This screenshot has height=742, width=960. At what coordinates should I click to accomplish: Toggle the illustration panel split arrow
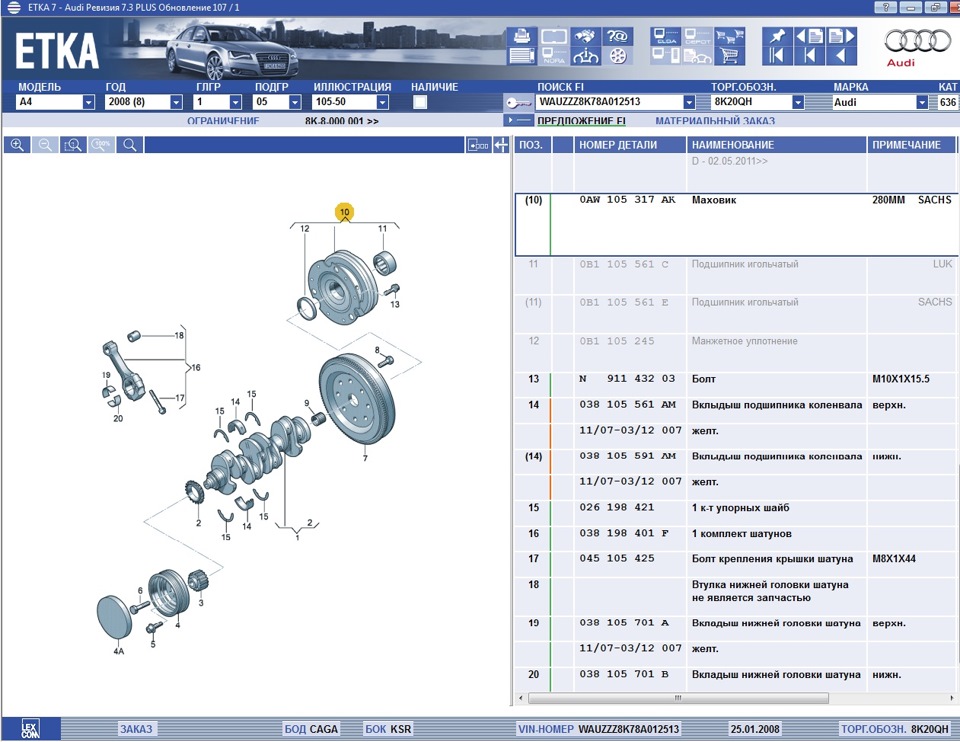[x=501, y=145]
